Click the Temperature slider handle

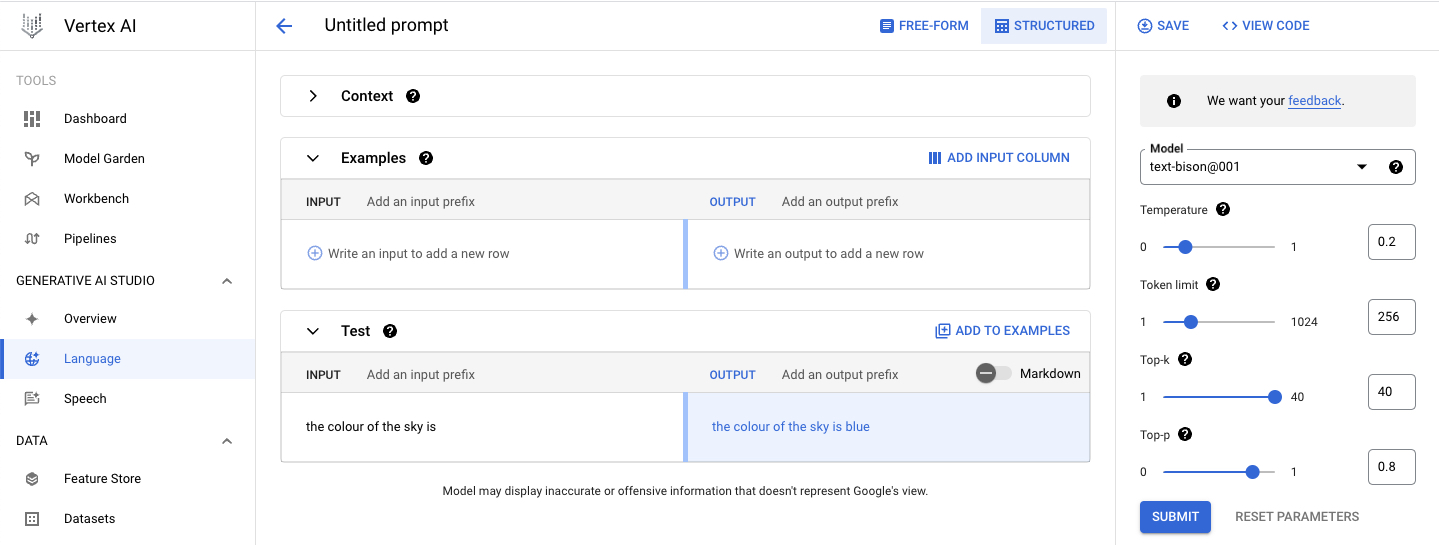pyautogui.click(x=1185, y=247)
